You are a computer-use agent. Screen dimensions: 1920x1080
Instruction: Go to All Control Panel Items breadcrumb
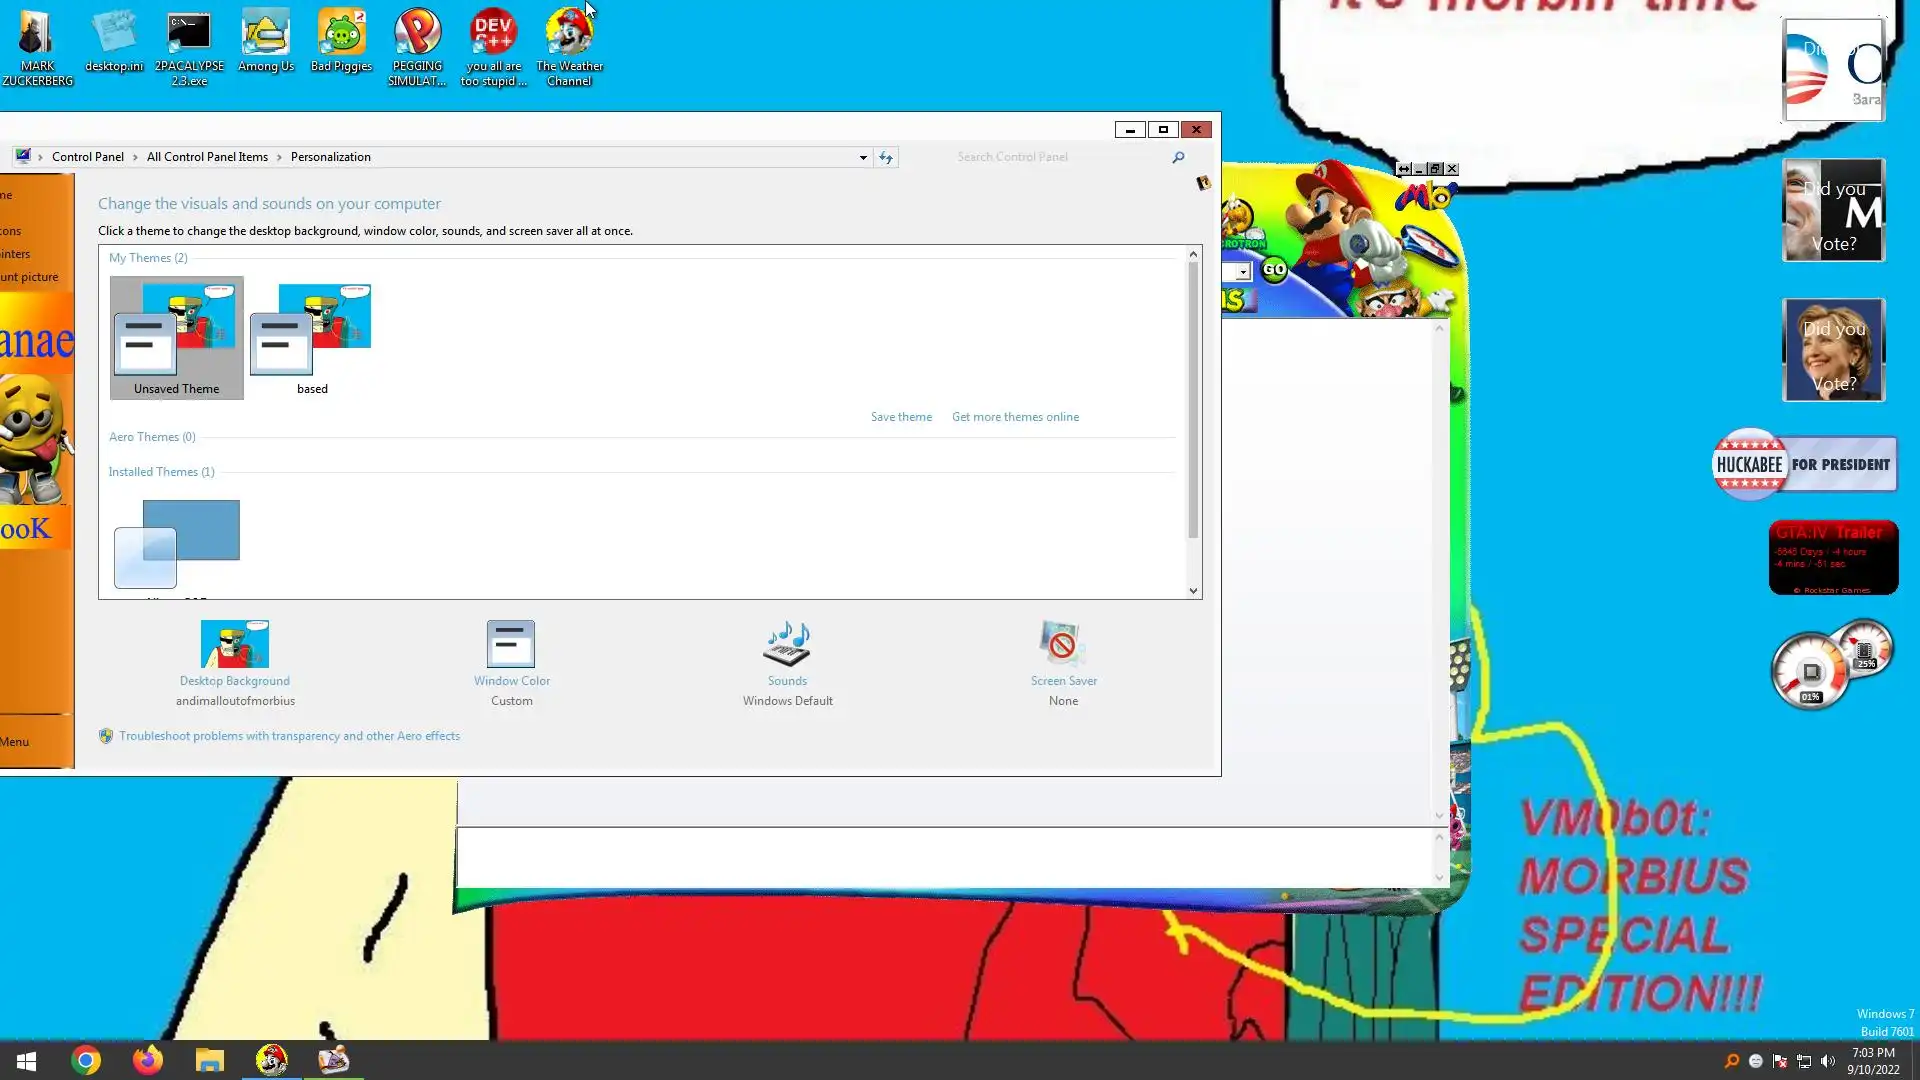click(x=207, y=157)
